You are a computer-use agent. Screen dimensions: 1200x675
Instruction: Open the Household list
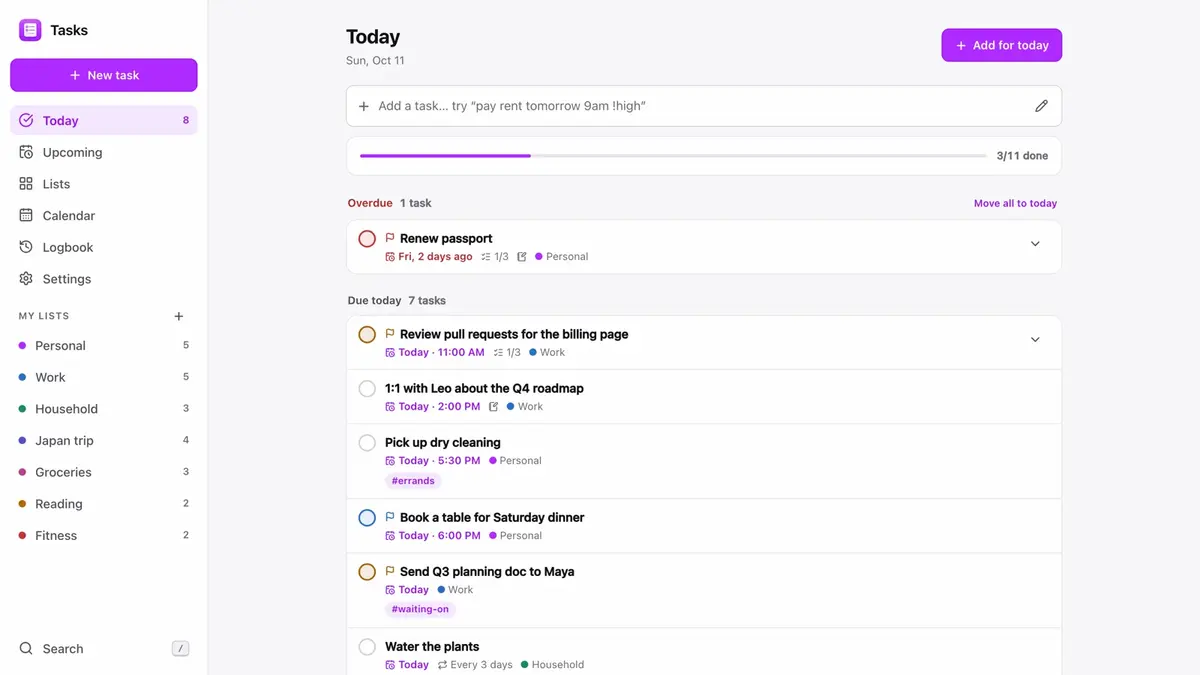click(104, 409)
